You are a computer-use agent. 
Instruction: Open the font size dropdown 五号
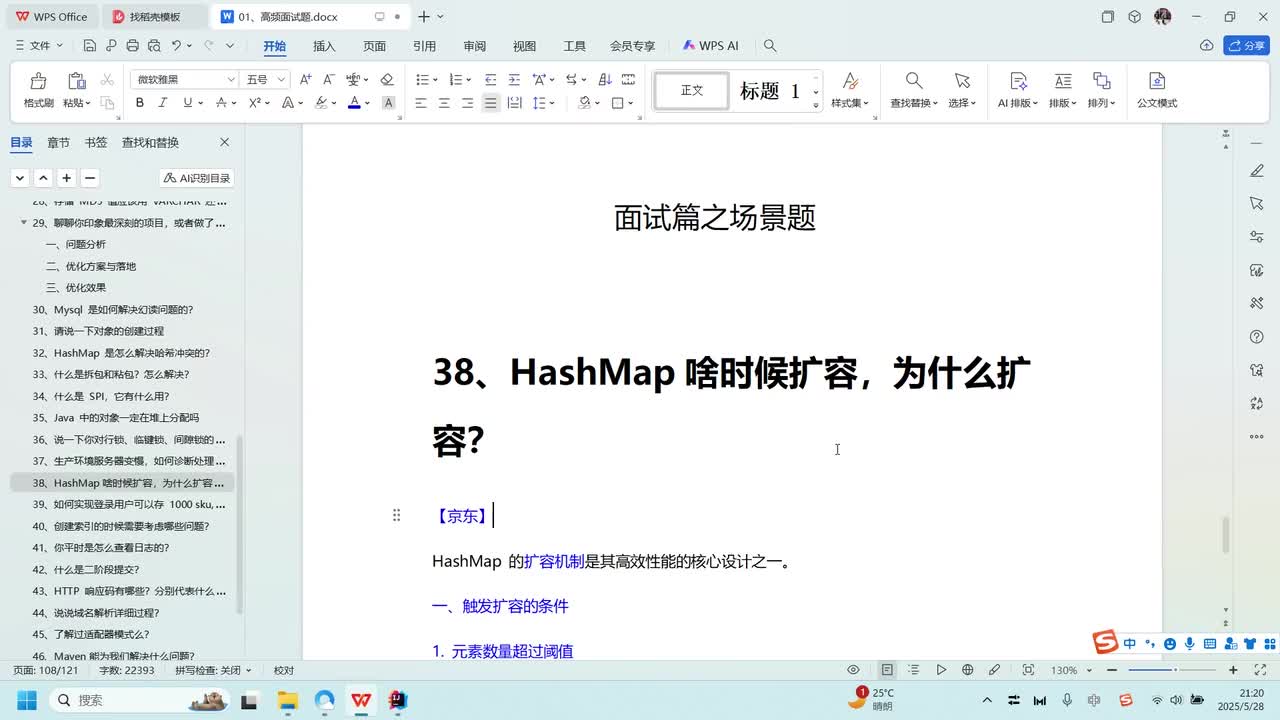[281, 79]
